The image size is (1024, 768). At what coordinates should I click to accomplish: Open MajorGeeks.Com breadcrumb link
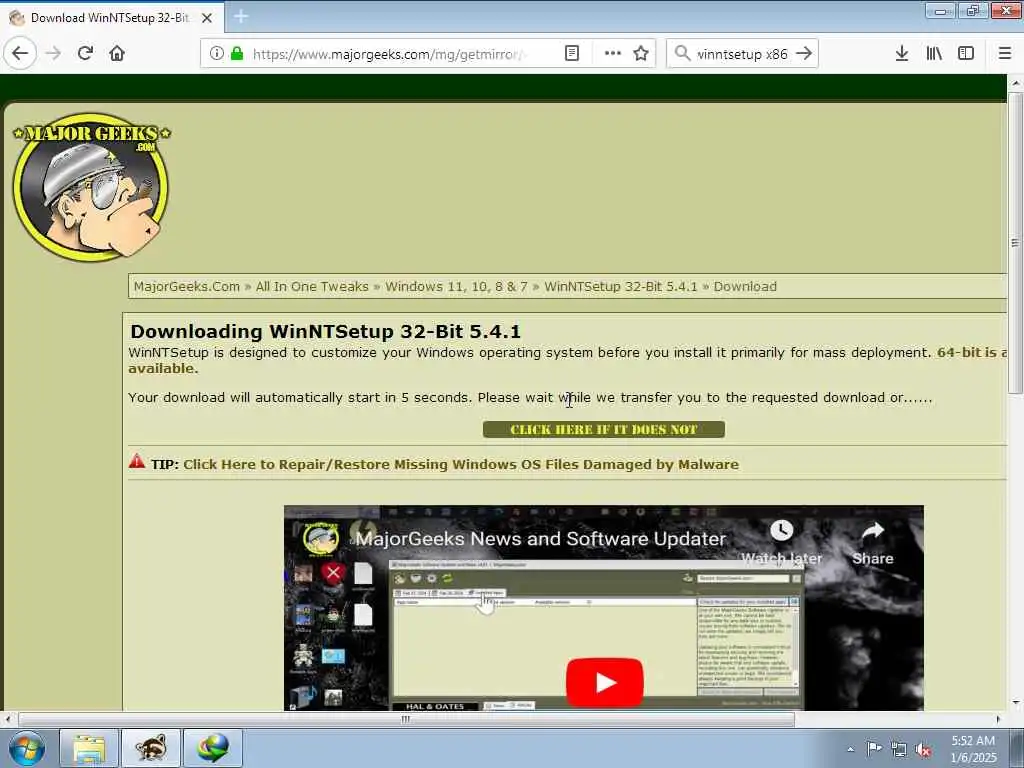pos(187,287)
